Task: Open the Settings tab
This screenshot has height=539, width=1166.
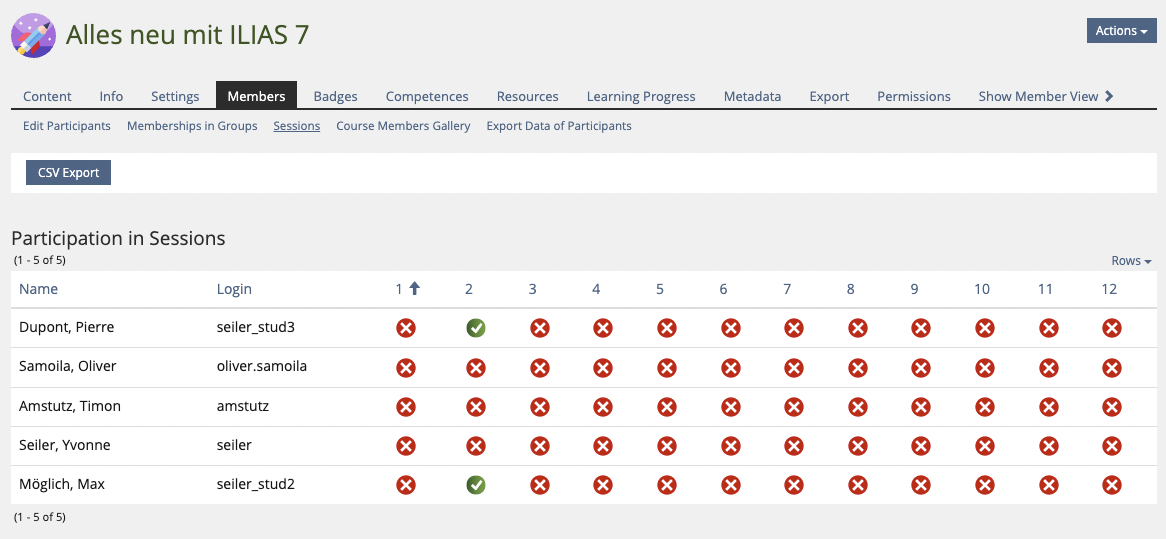Action: click(x=175, y=96)
